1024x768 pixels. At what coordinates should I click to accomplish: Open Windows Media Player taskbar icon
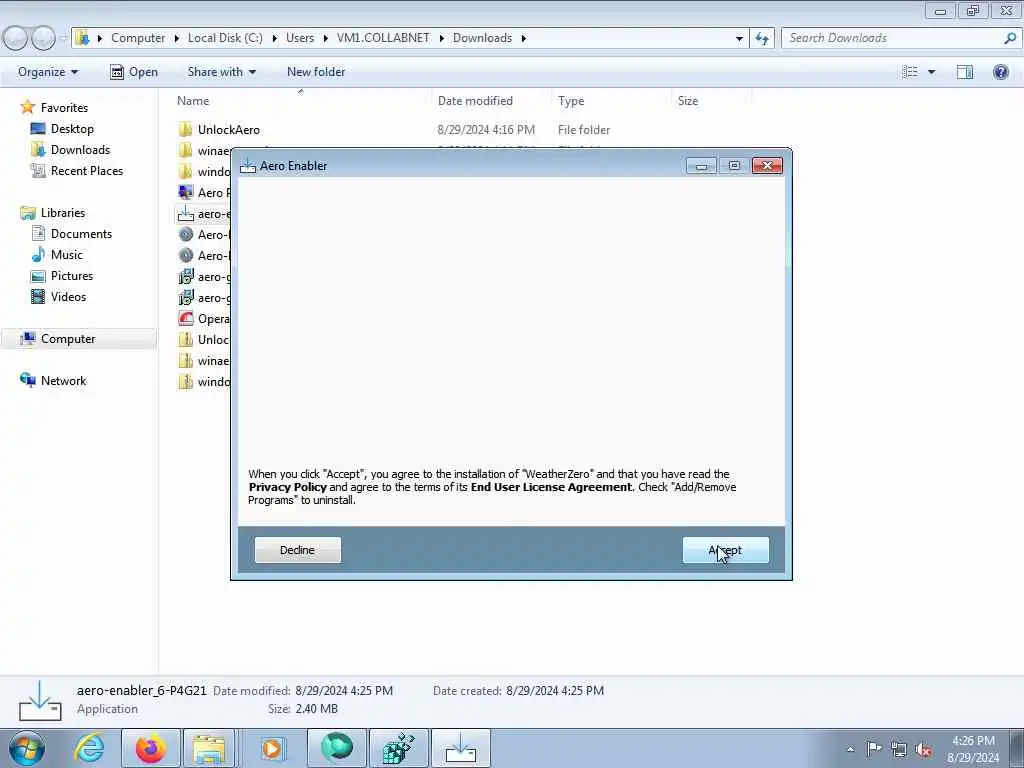pyautogui.click(x=273, y=748)
